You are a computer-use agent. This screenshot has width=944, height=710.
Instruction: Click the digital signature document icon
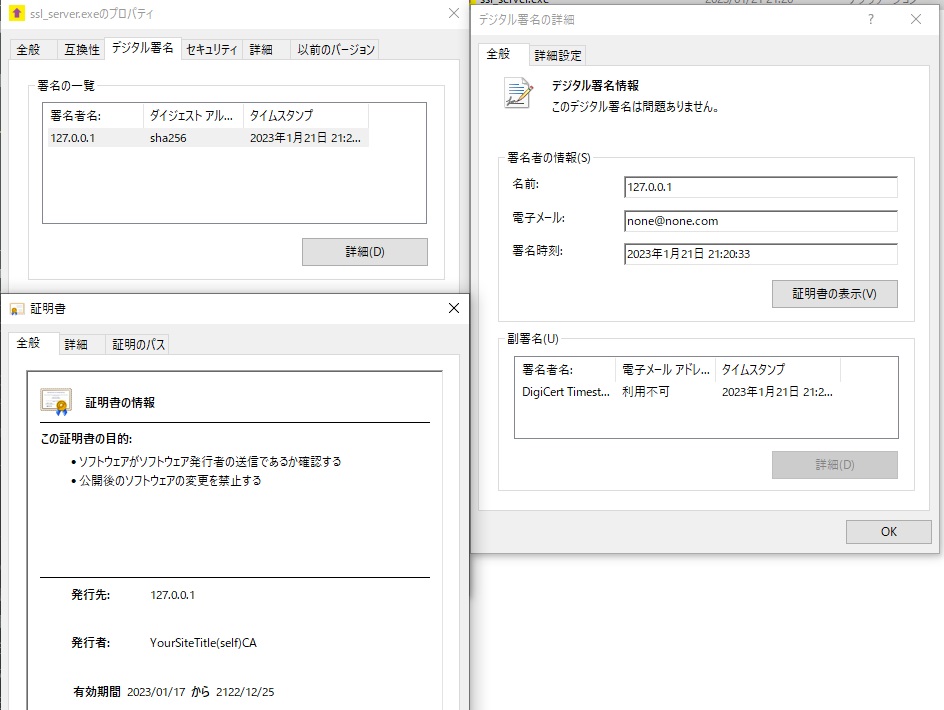pos(518,93)
